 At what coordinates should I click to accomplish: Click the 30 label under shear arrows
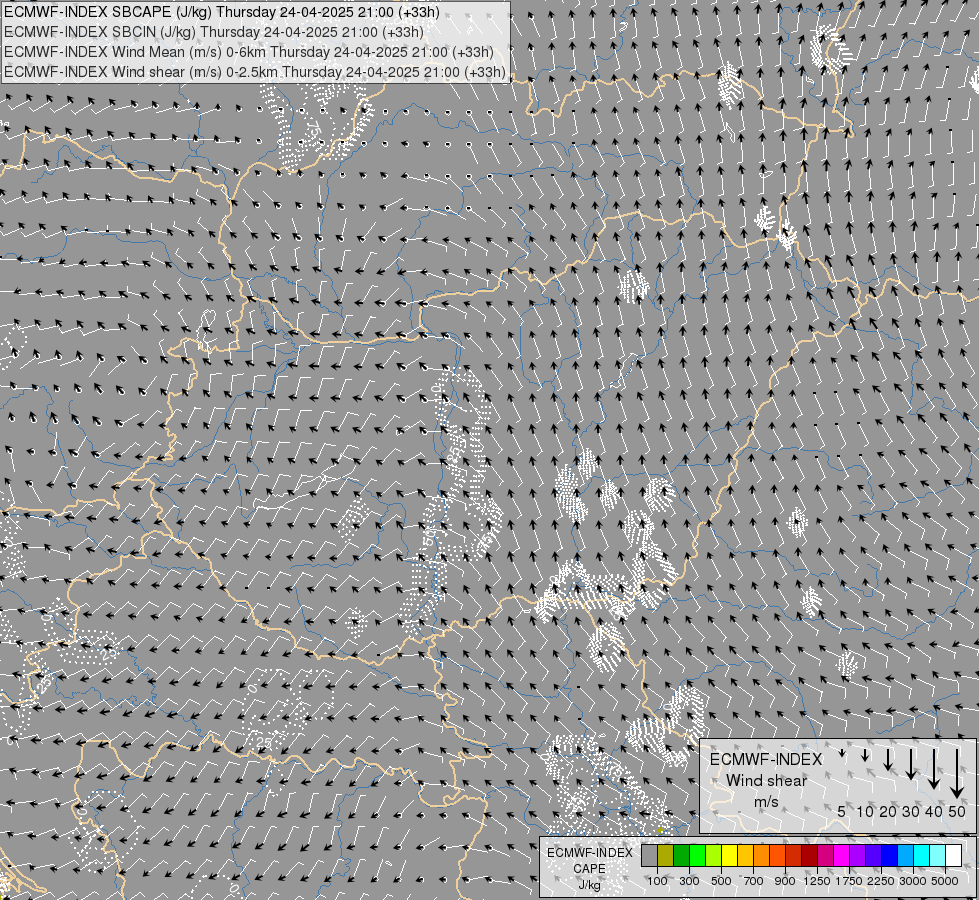click(911, 812)
